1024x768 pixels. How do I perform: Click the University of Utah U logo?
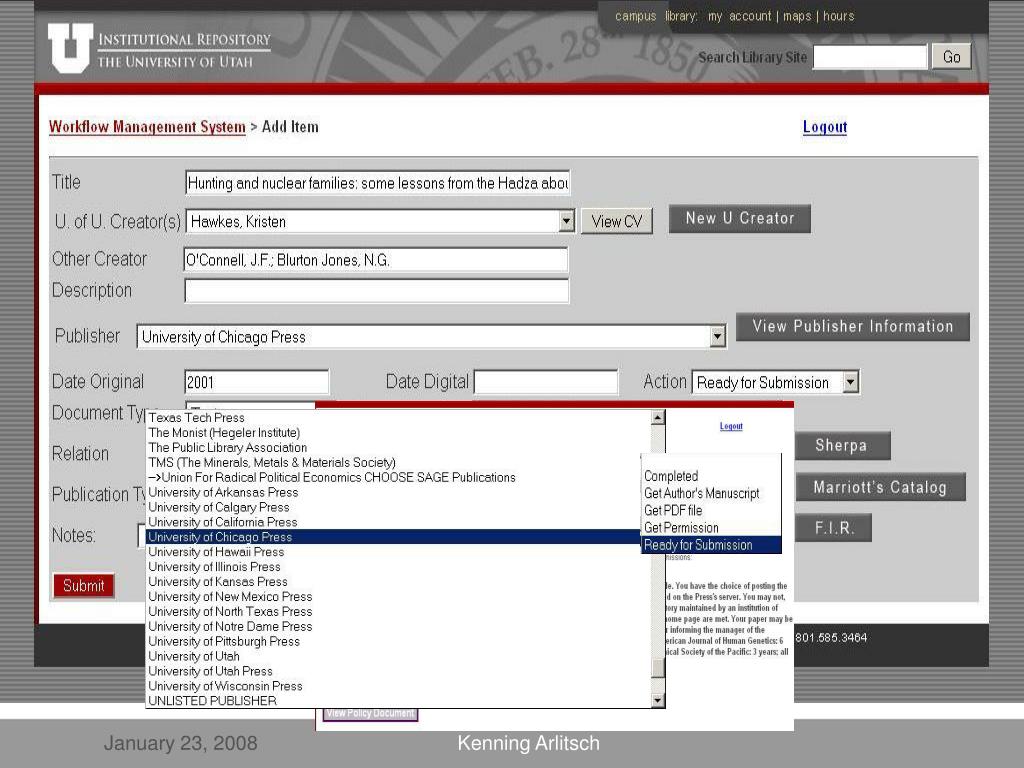pos(71,48)
